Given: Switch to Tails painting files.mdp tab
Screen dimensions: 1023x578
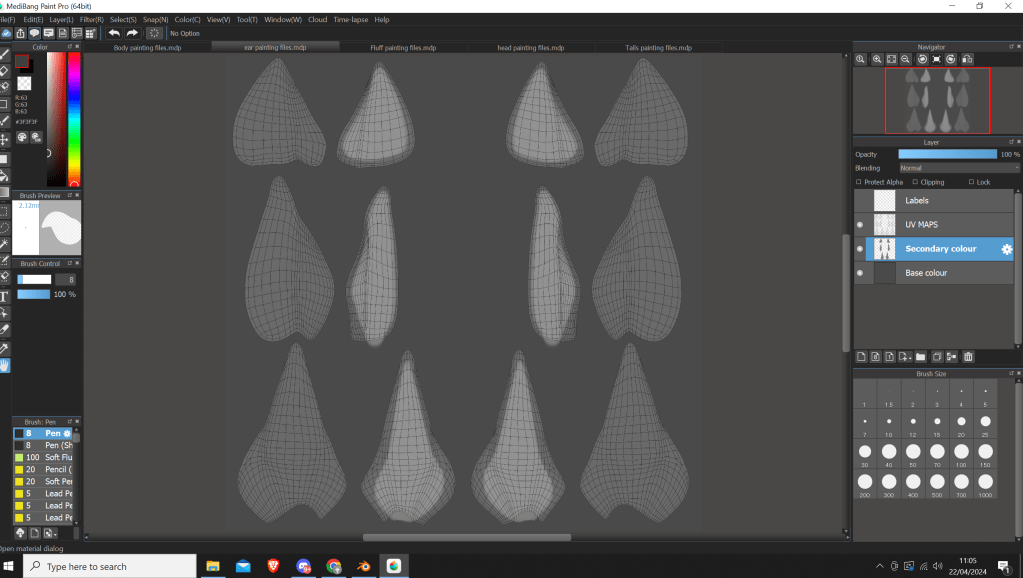Looking at the screenshot, I should (x=658, y=47).
